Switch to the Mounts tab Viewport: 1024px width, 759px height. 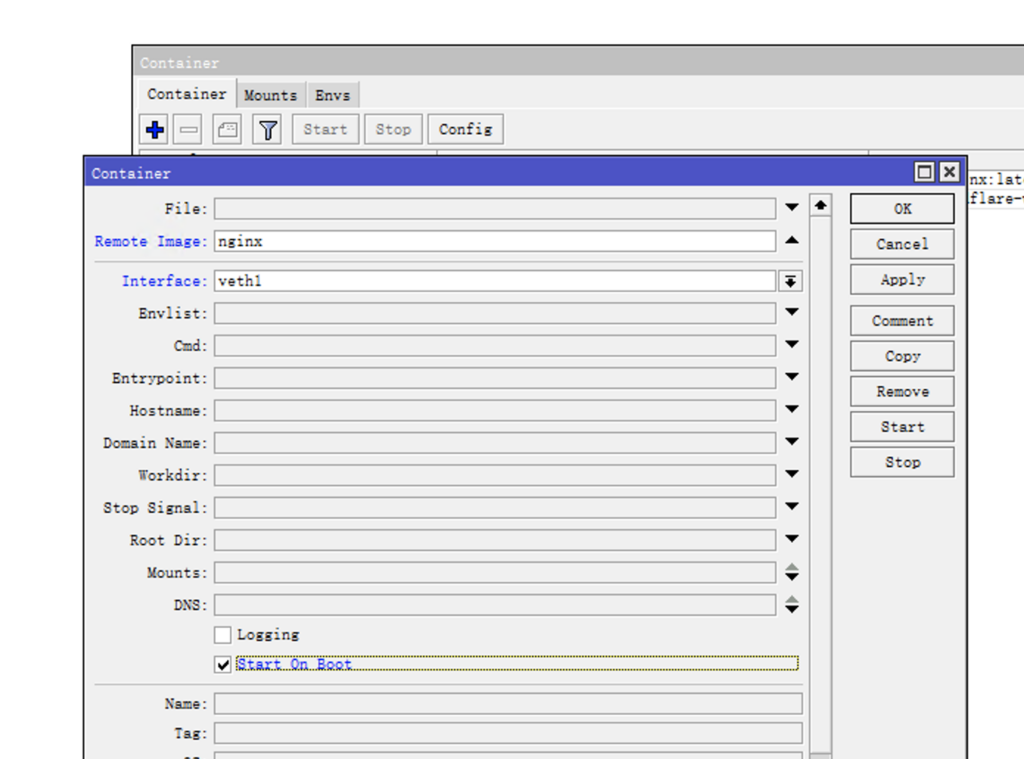(x=270, y=95)
